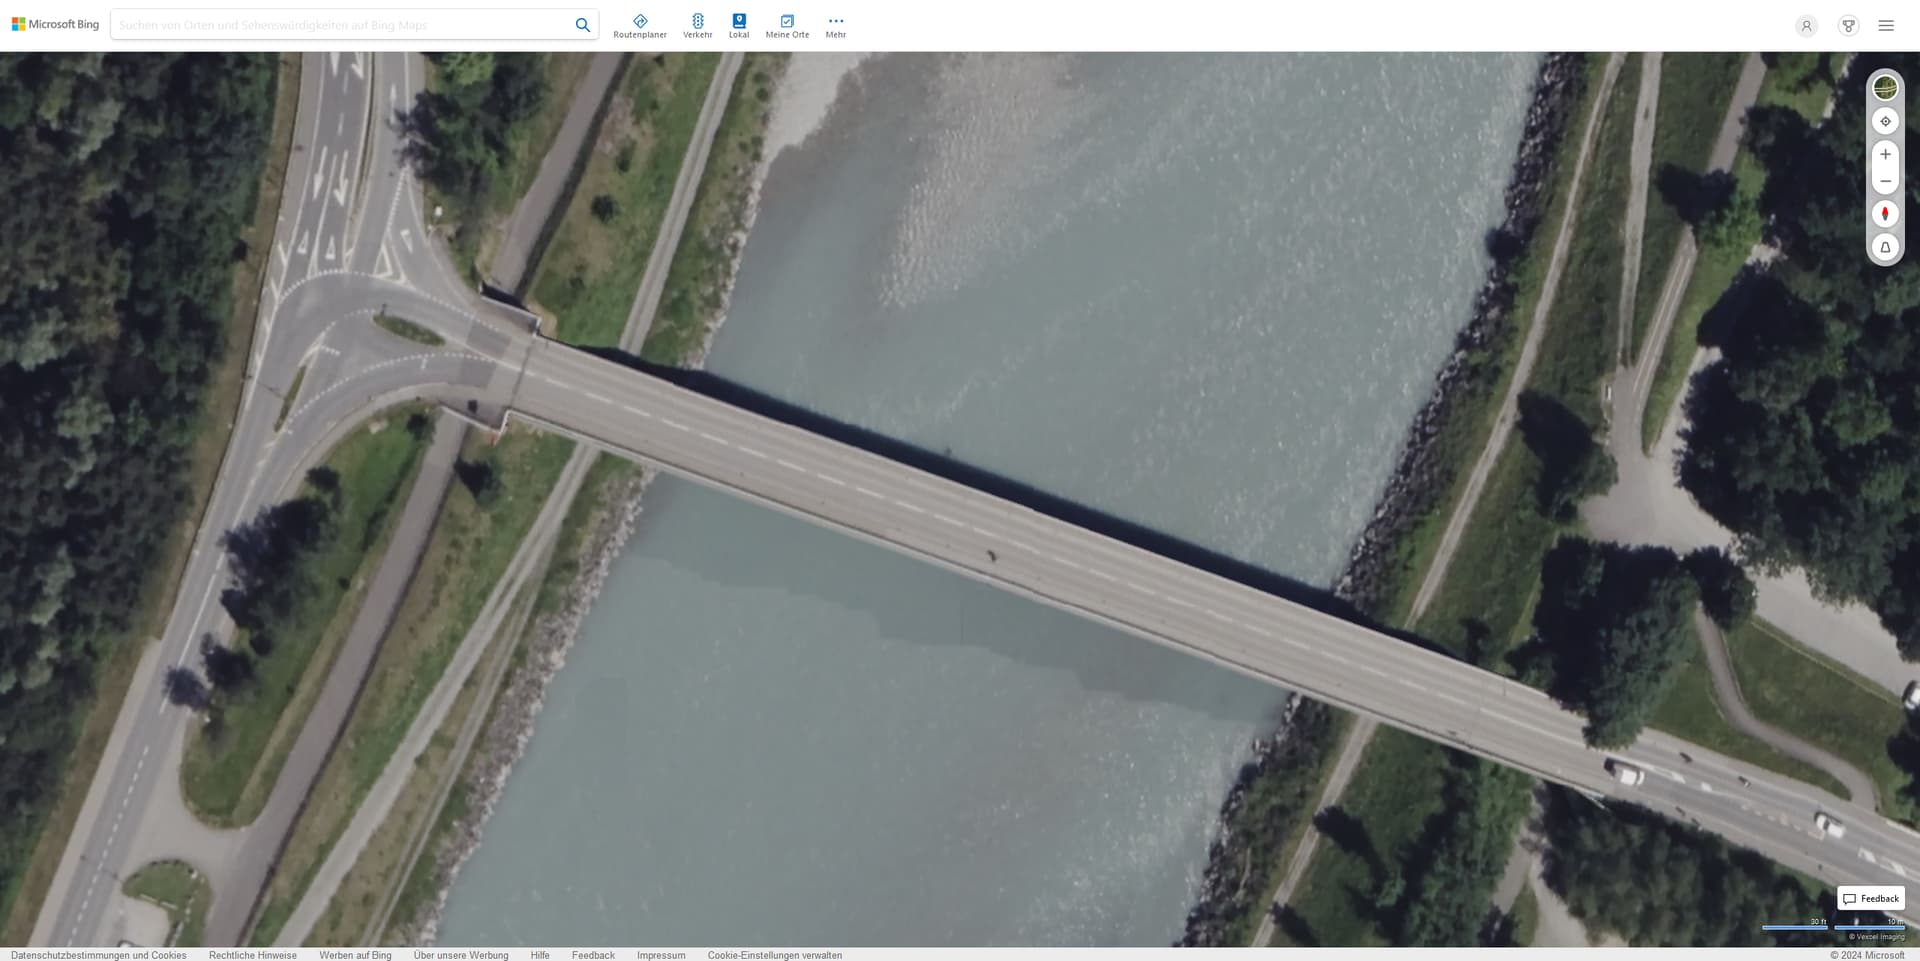Open Meine Orte
Screen dimensions: 1920x961
786,25
